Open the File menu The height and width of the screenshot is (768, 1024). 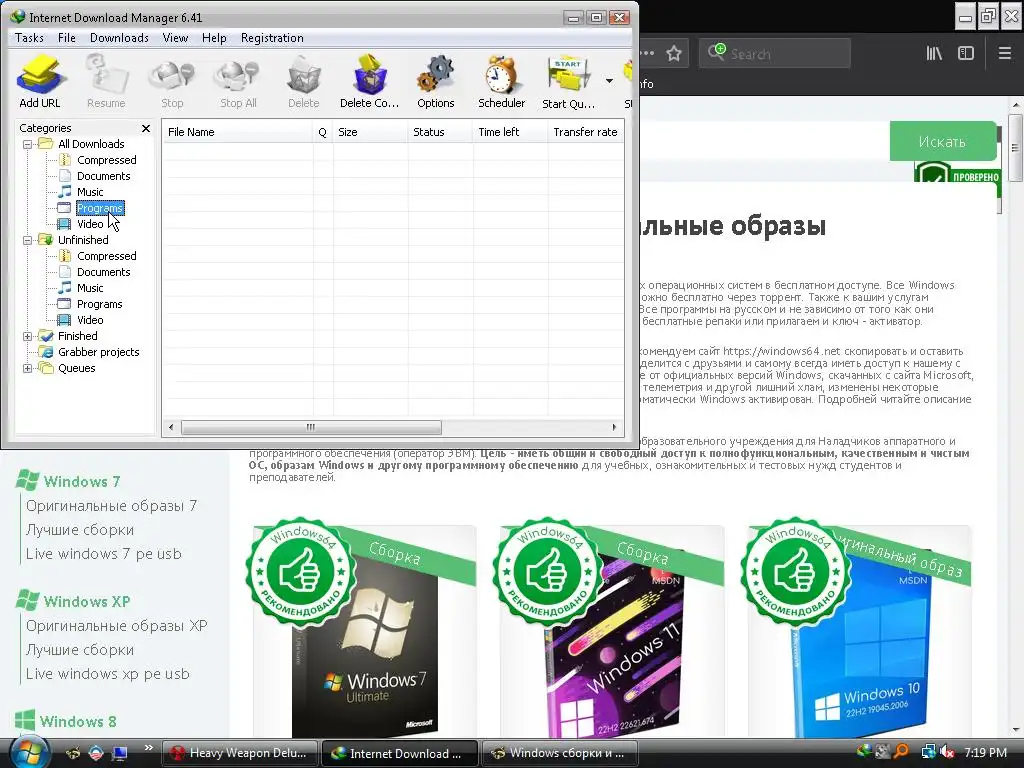click(67, 38)
